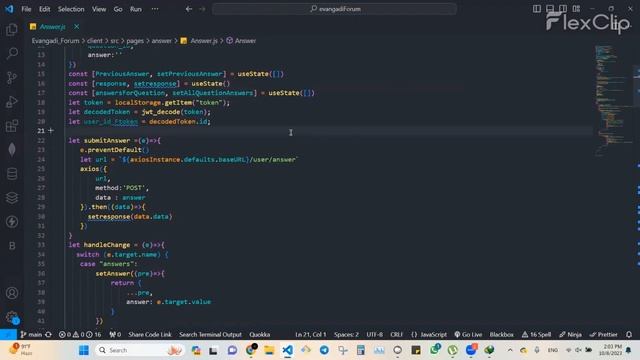Click Prettier in status bar
Screen dimensions: 640x360
(603, 334)
